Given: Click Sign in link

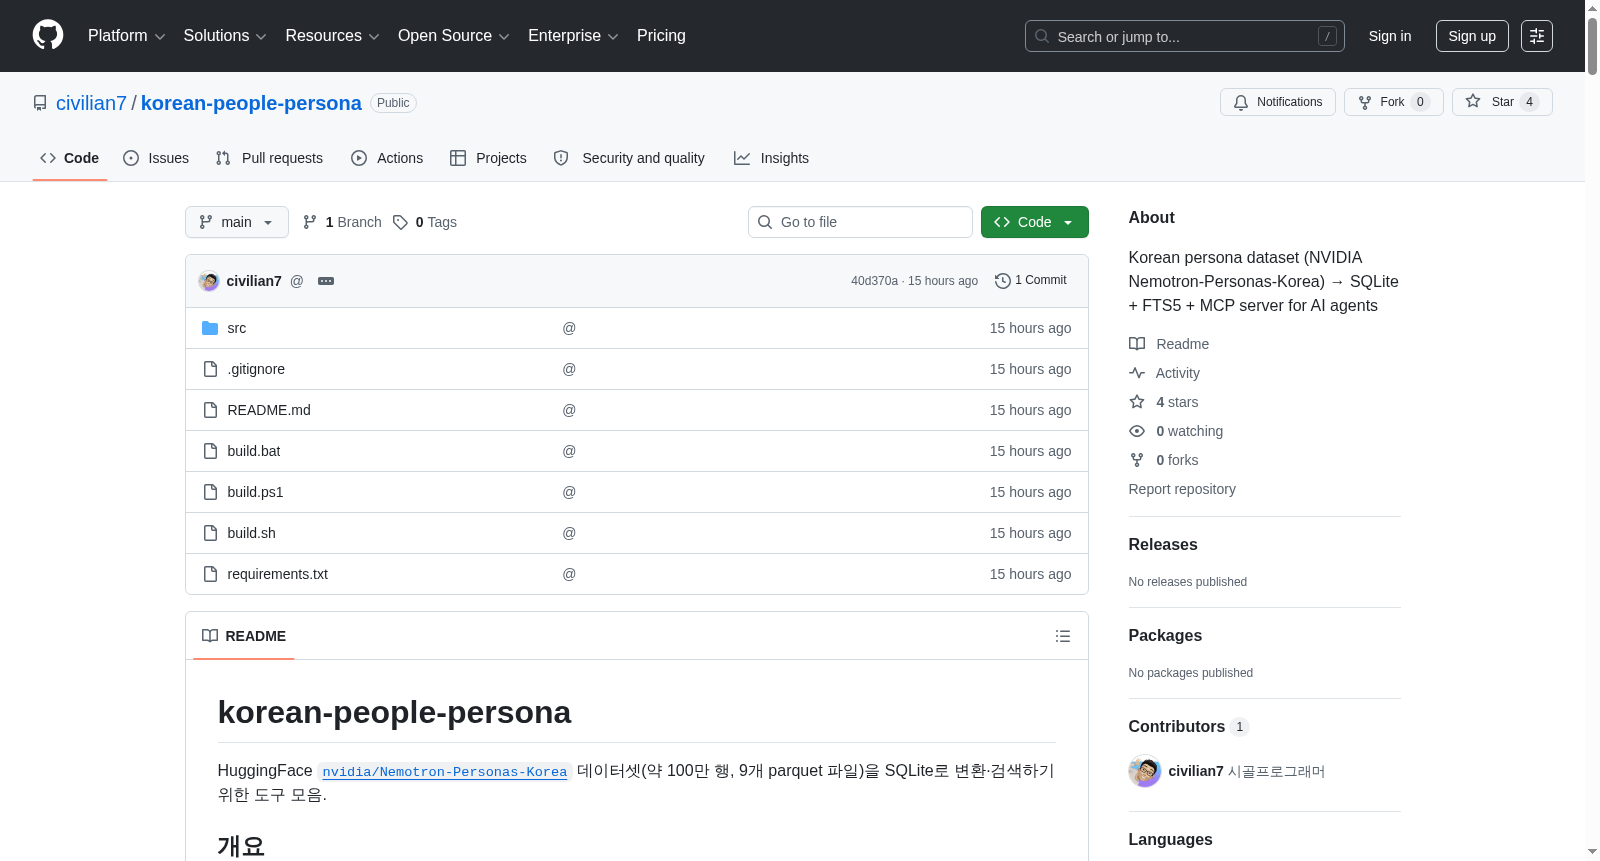Looking at the screenshot, I should click(1390, 36).
